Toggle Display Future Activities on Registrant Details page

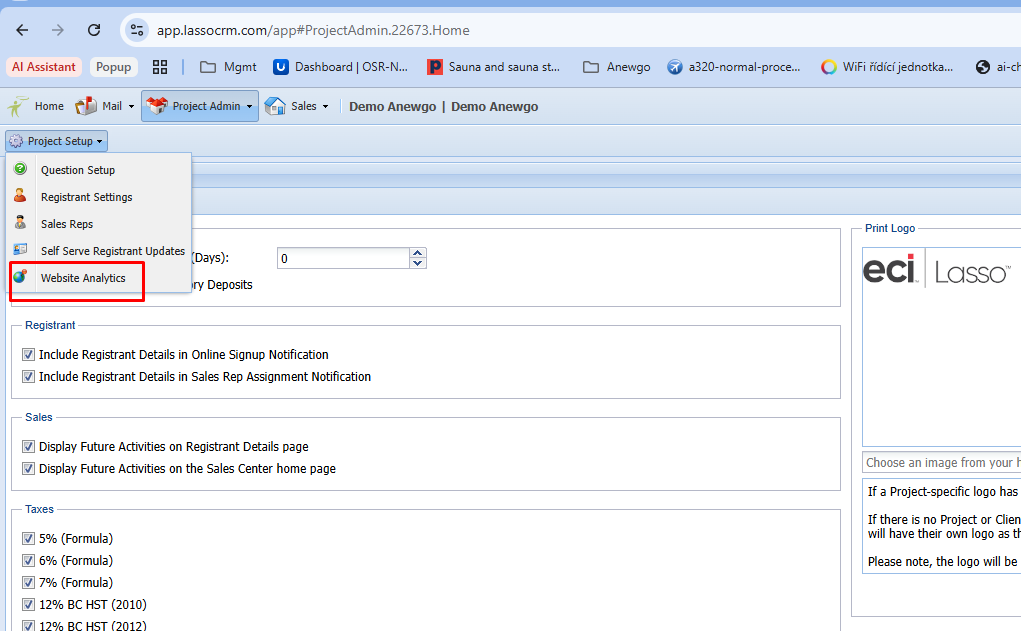pyautogui.click(x=28, y=447)
